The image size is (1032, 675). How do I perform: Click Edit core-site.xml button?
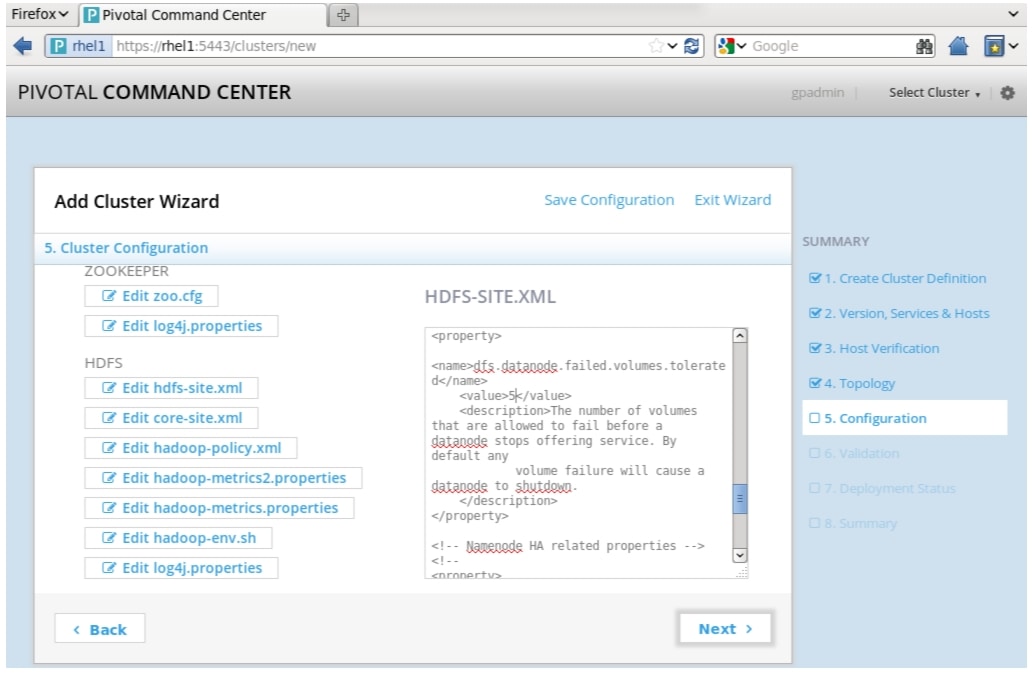click(x=171, y=418)
